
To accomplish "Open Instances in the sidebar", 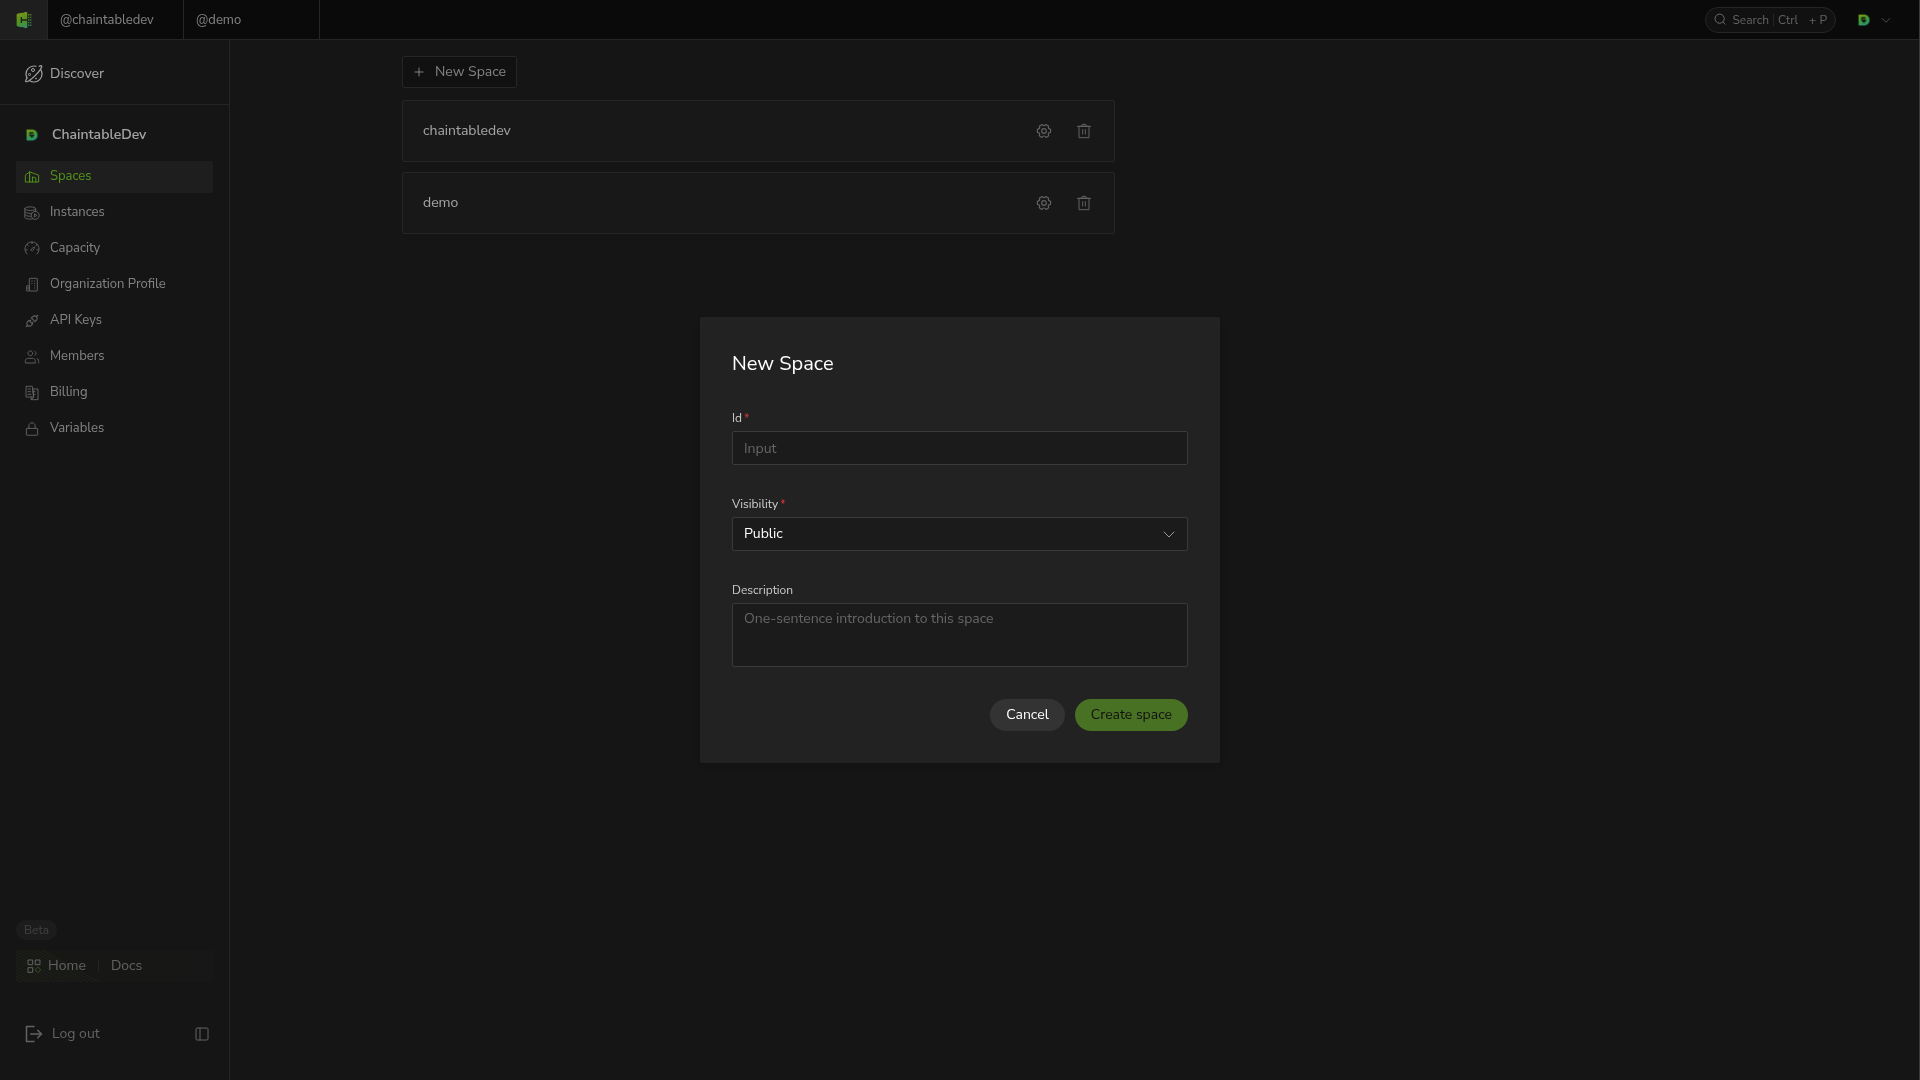I will [x=114, y=213].
